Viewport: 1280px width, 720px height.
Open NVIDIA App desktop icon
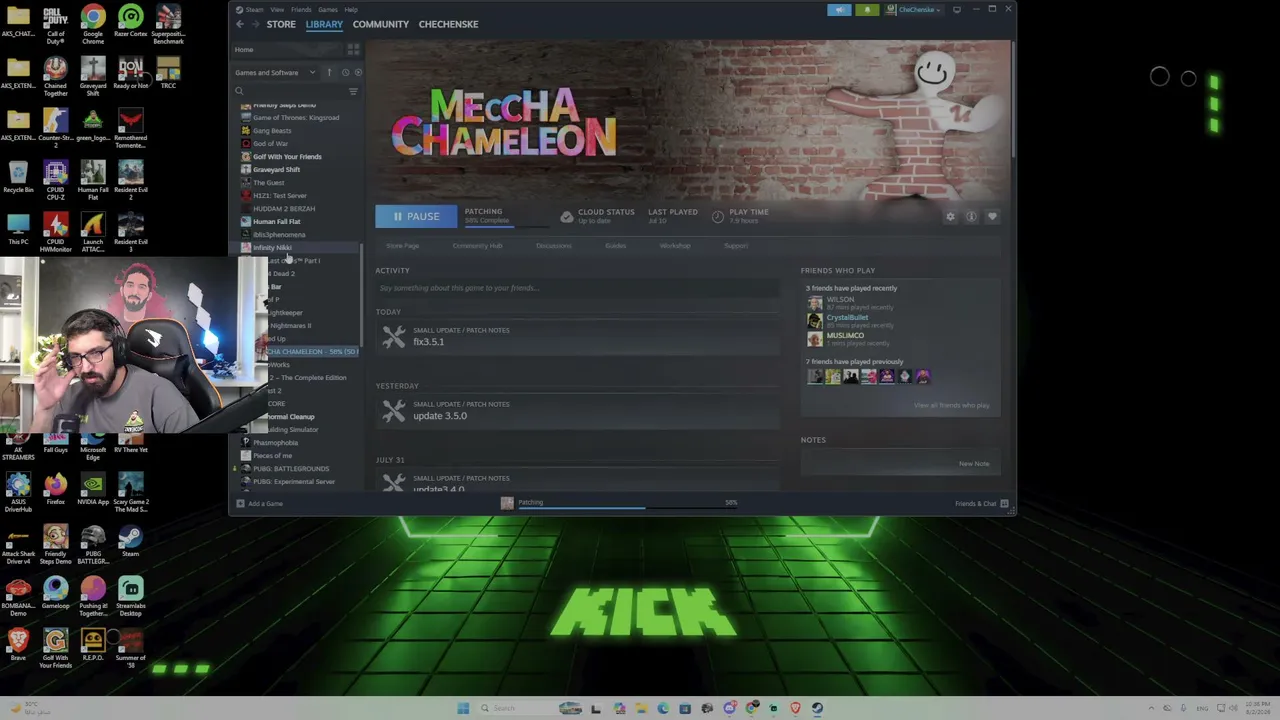point(93,490)
